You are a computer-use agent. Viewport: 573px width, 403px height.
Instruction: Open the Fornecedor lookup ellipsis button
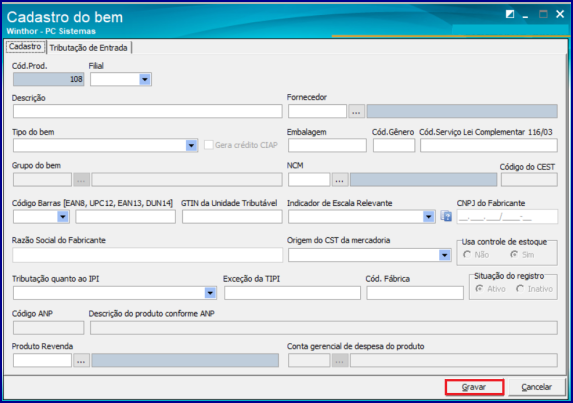(356, 111)
